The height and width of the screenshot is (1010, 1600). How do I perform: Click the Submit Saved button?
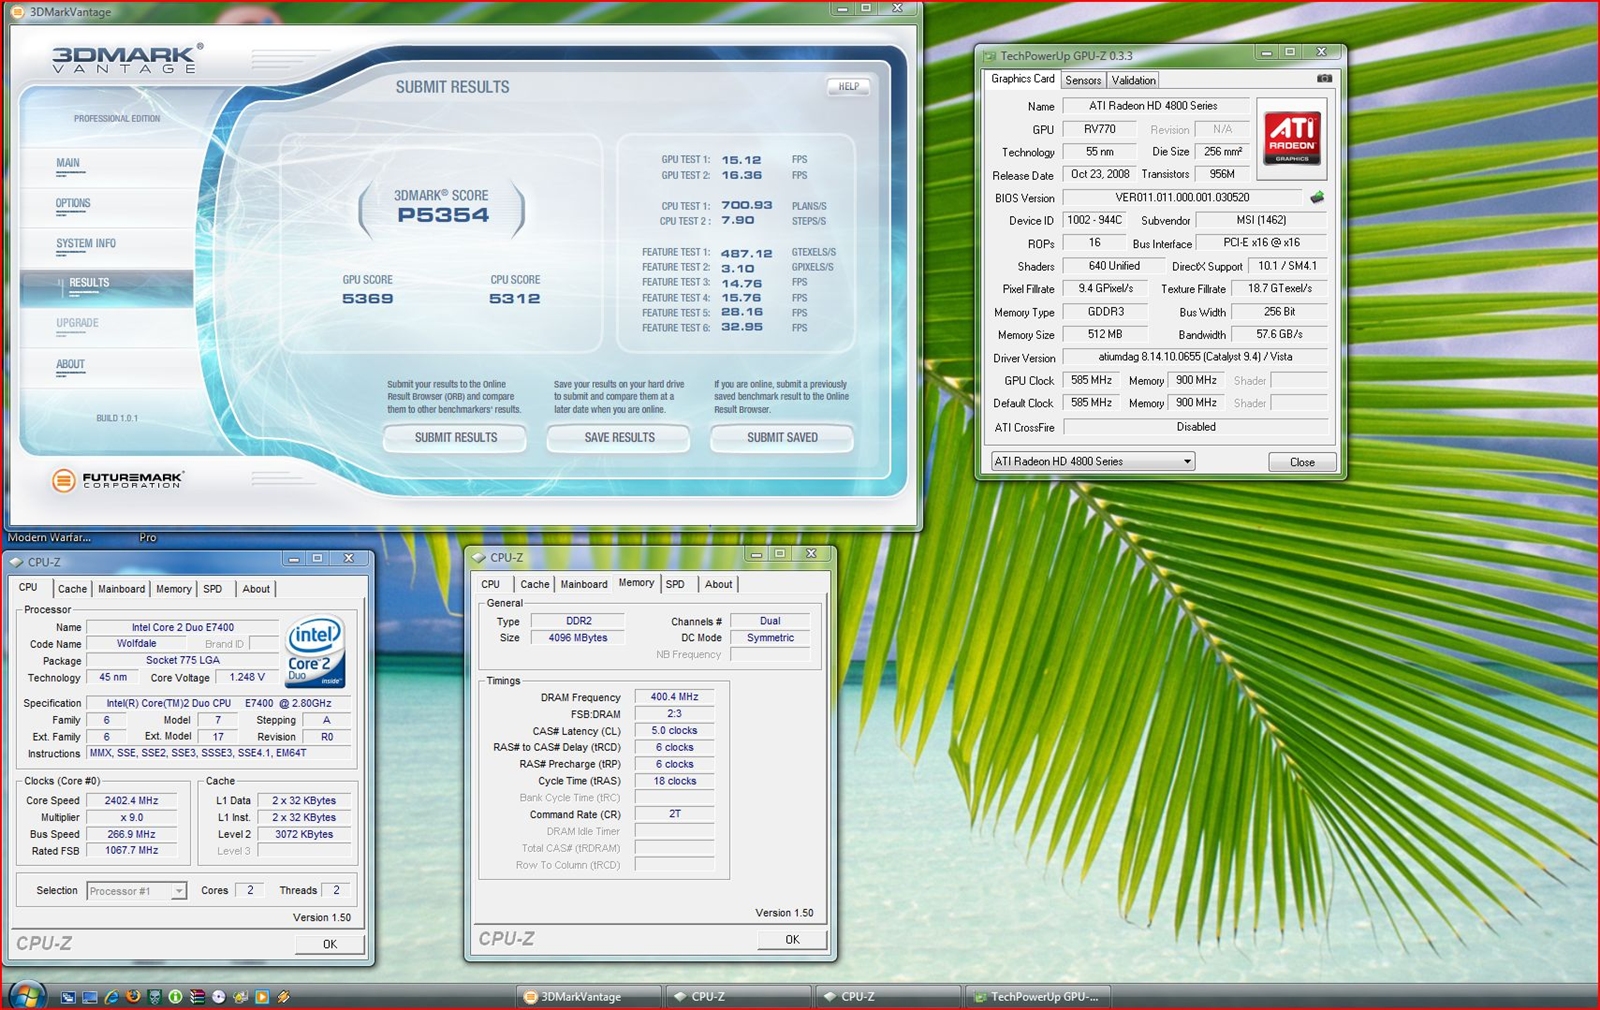782,437
